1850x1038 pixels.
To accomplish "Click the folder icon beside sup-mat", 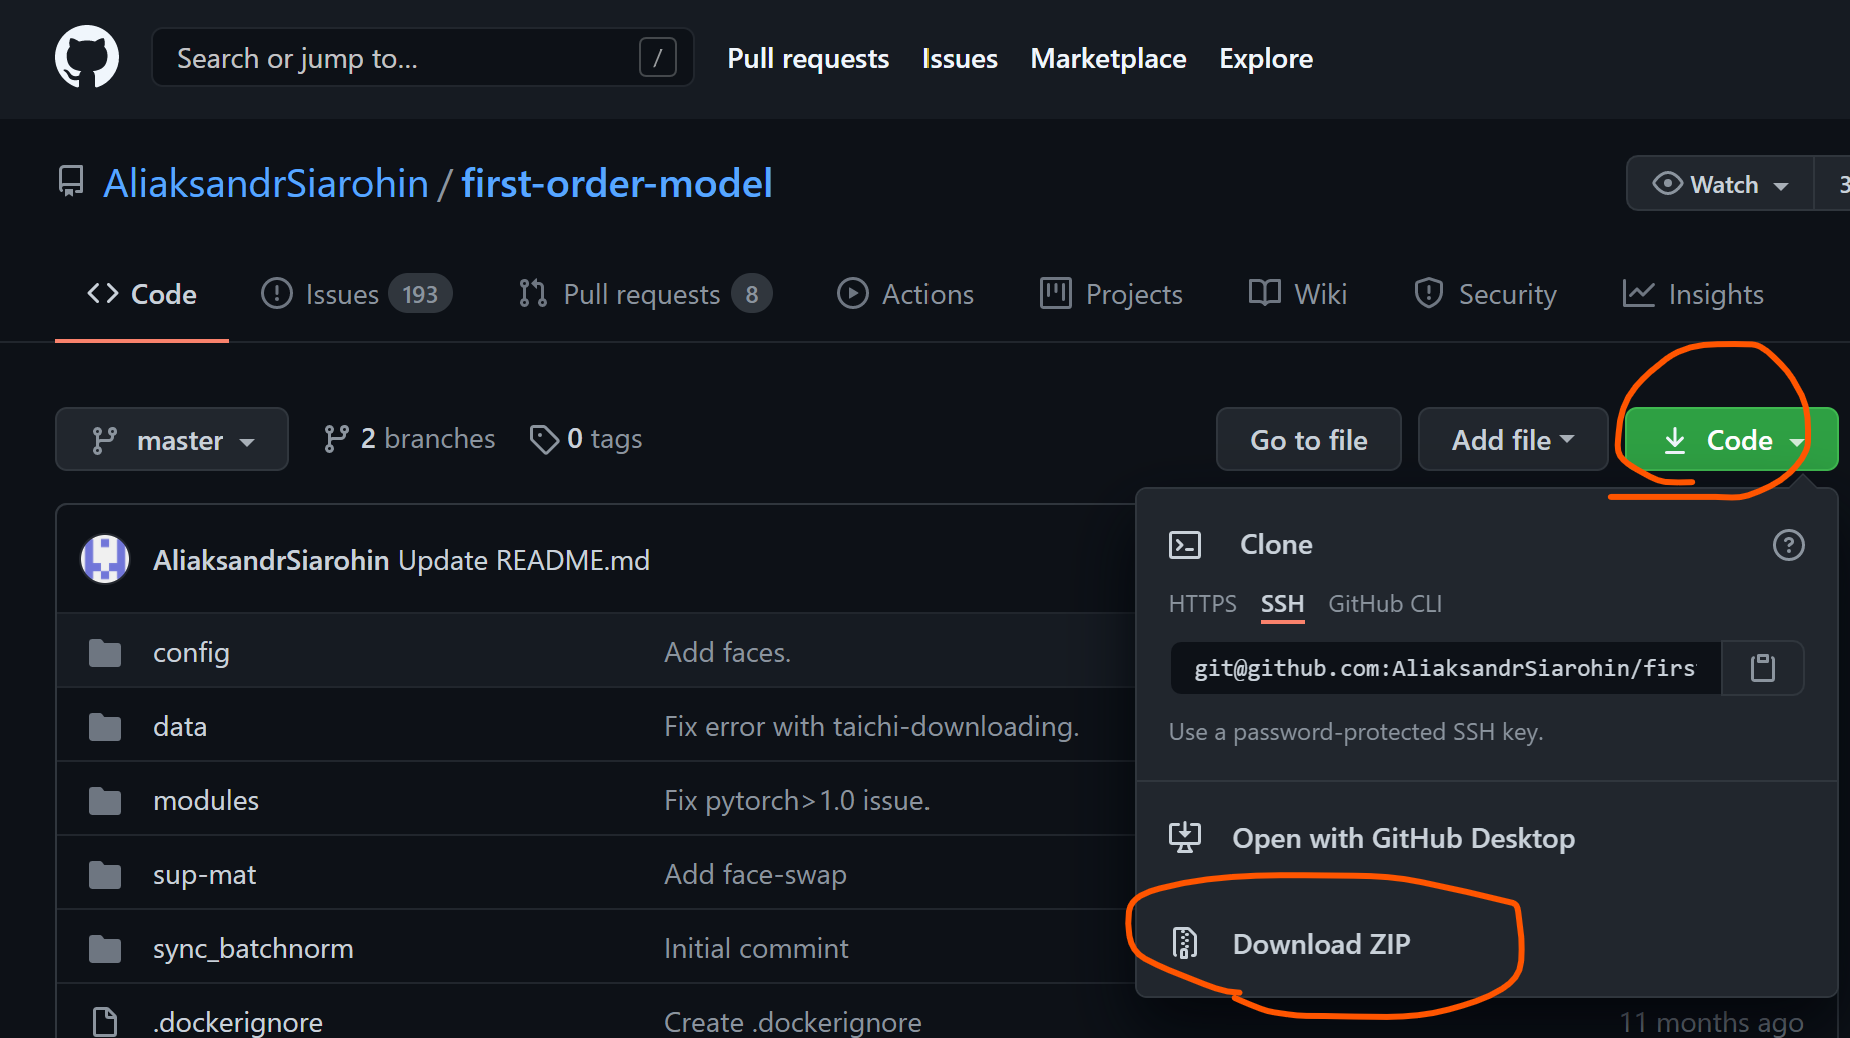I will point(105,875).
